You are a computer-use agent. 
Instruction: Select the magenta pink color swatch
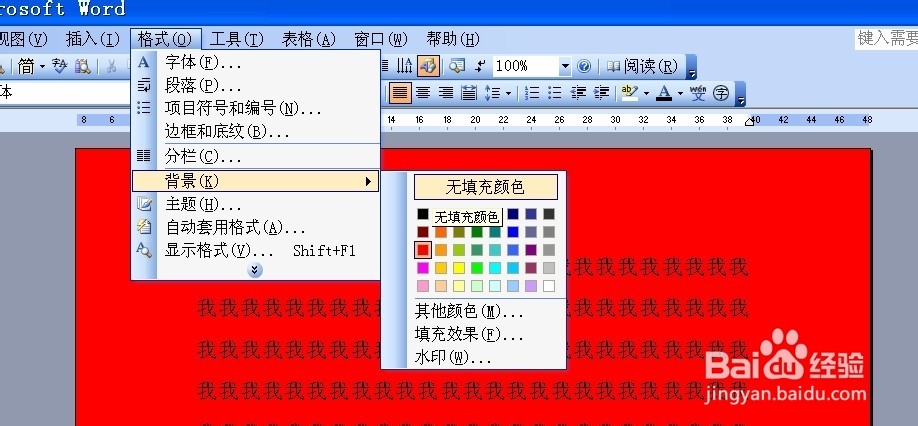(423, 268)
